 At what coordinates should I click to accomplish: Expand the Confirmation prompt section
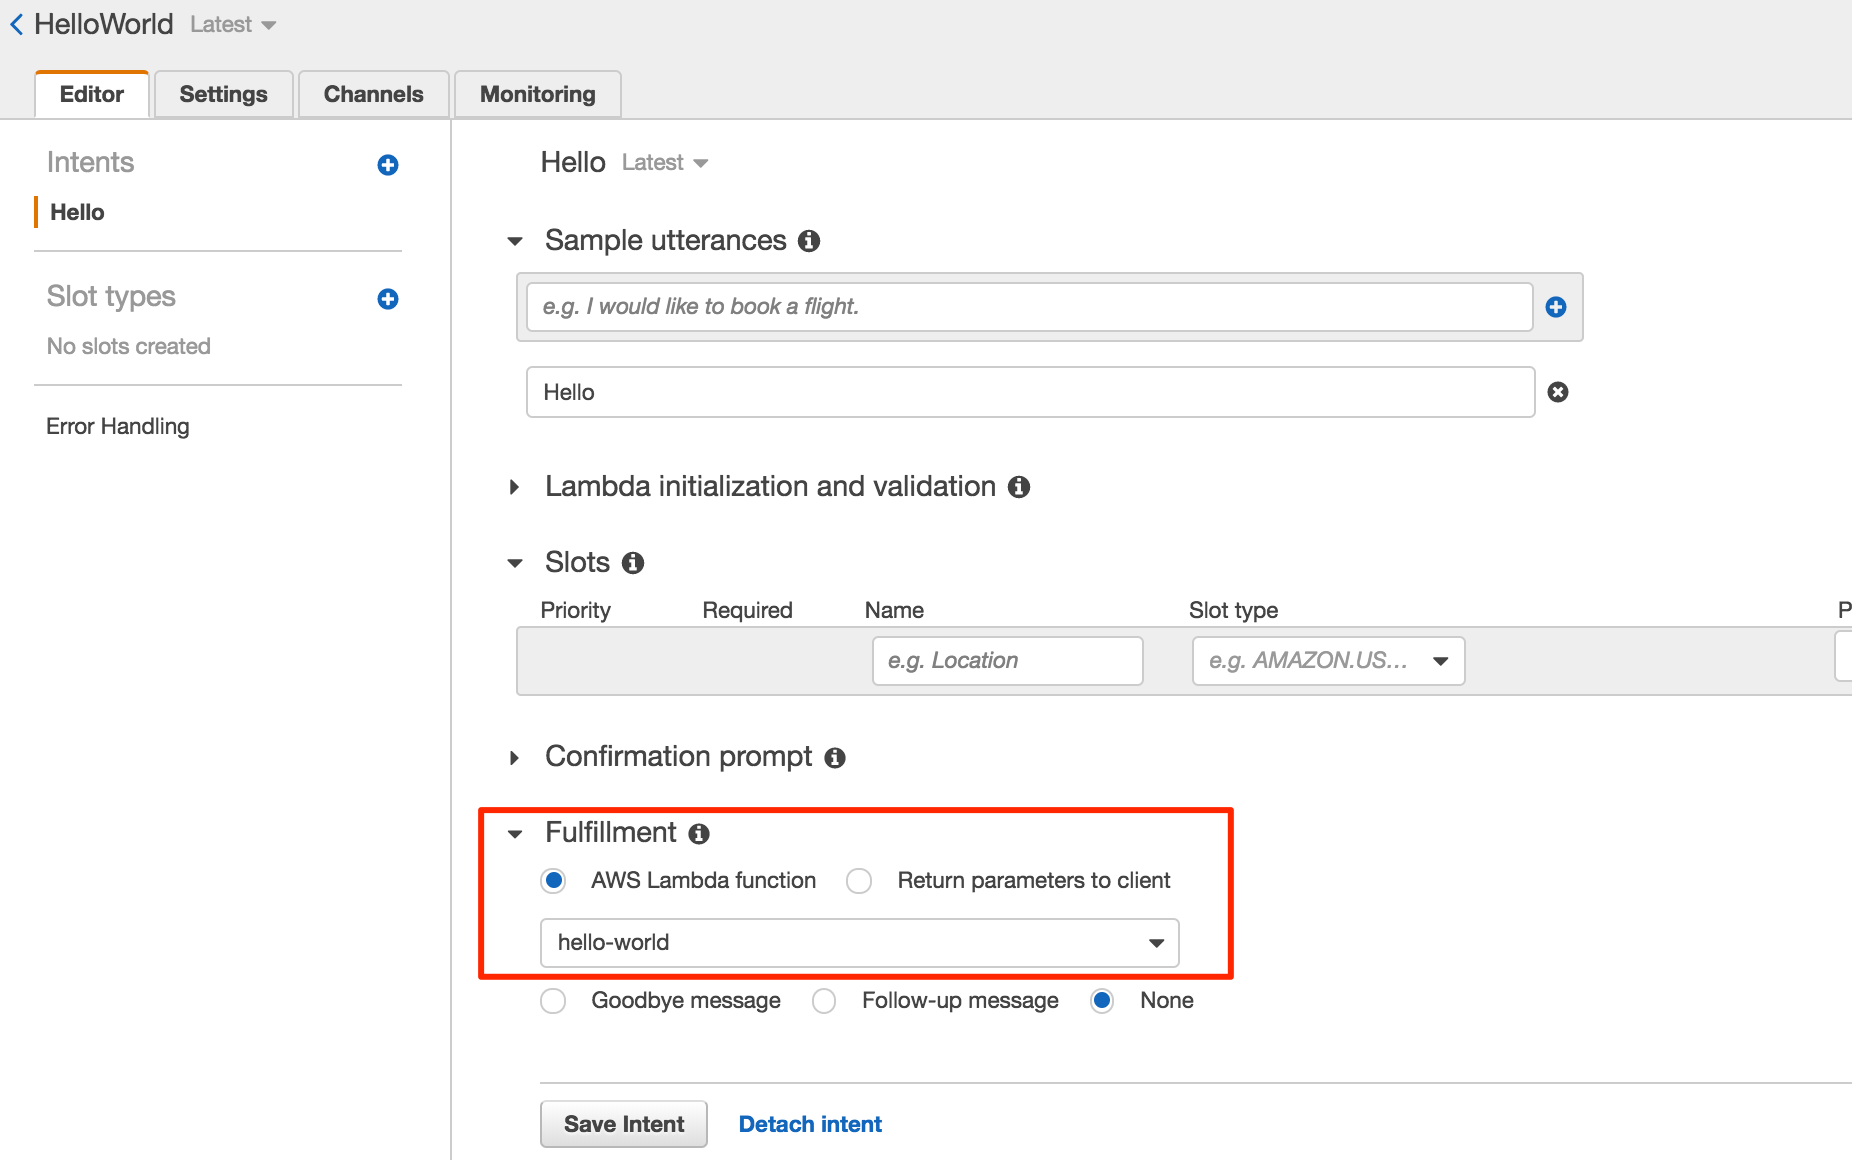[x=514, y=758]
